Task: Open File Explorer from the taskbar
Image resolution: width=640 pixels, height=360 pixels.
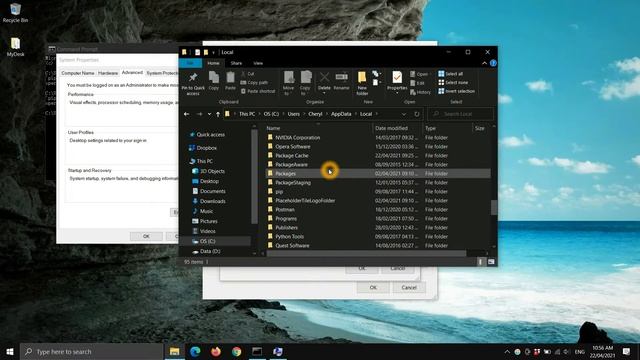Action: [x=174, y=351]
